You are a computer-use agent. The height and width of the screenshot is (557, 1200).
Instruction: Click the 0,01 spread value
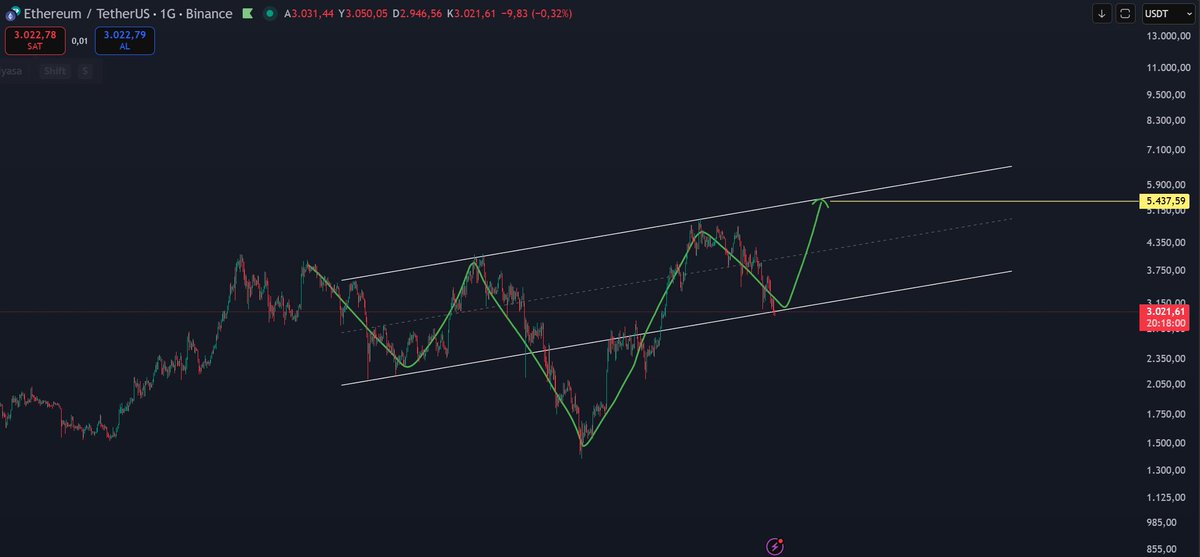80,41
